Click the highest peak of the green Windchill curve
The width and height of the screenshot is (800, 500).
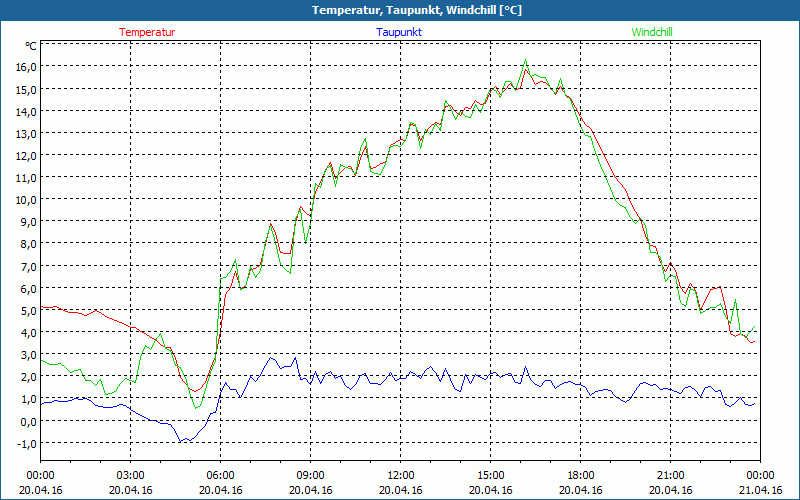click(x=525, y=61)
